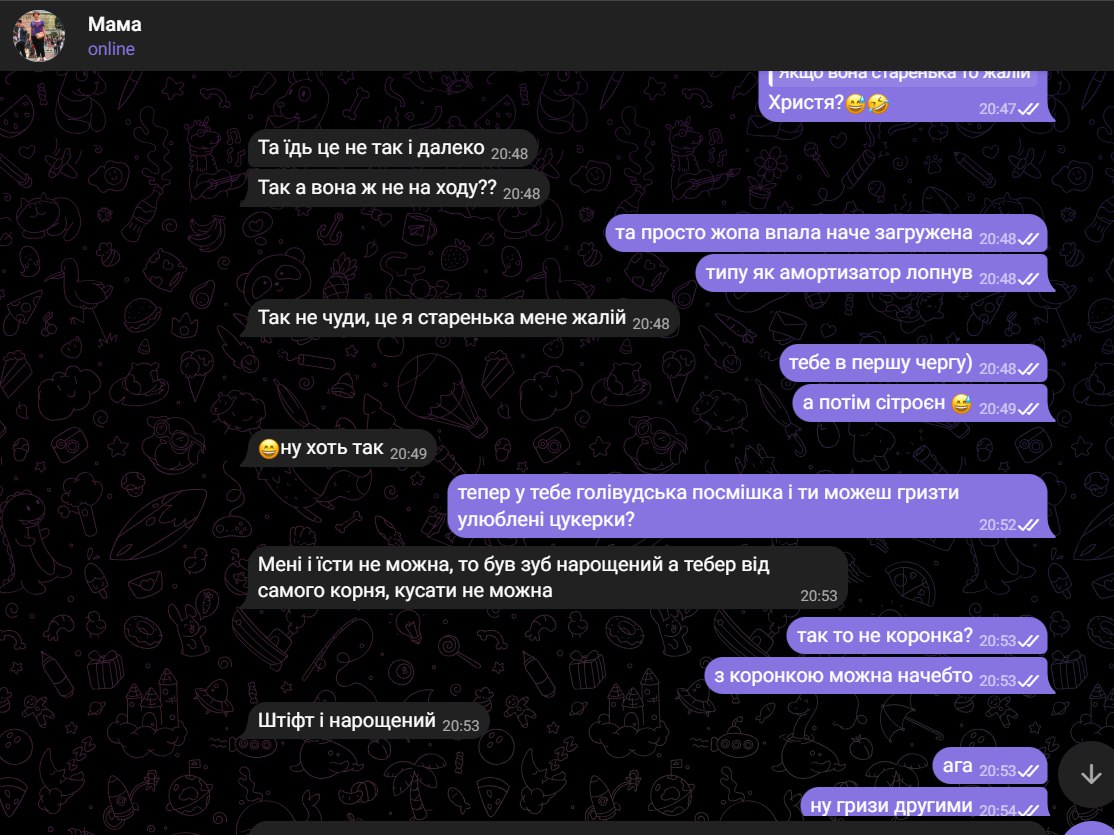
Task: Click message 'Мені і їсти не можна'
Action: 547,578
